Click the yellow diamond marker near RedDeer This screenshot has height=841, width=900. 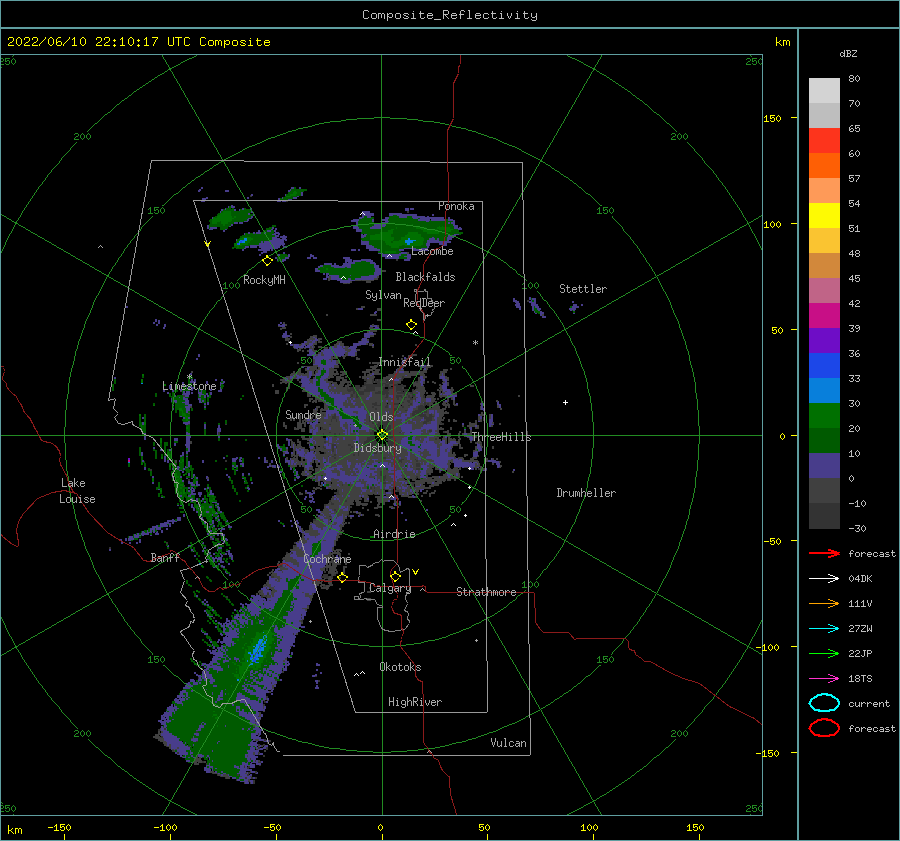pyautogui.click(x=412, y=325)
